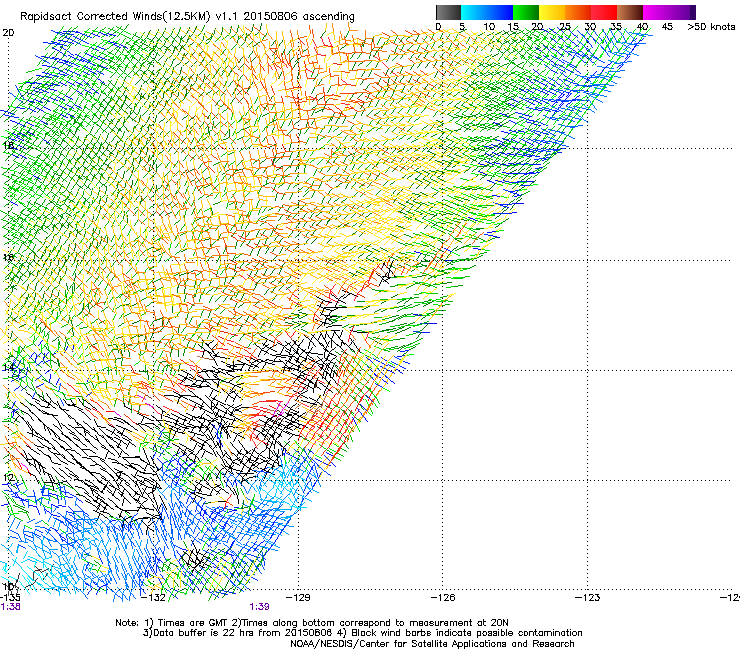Click the green 15–20 knots color segment
The width and height of the screenshot is (740, 650).
(526, 12)
